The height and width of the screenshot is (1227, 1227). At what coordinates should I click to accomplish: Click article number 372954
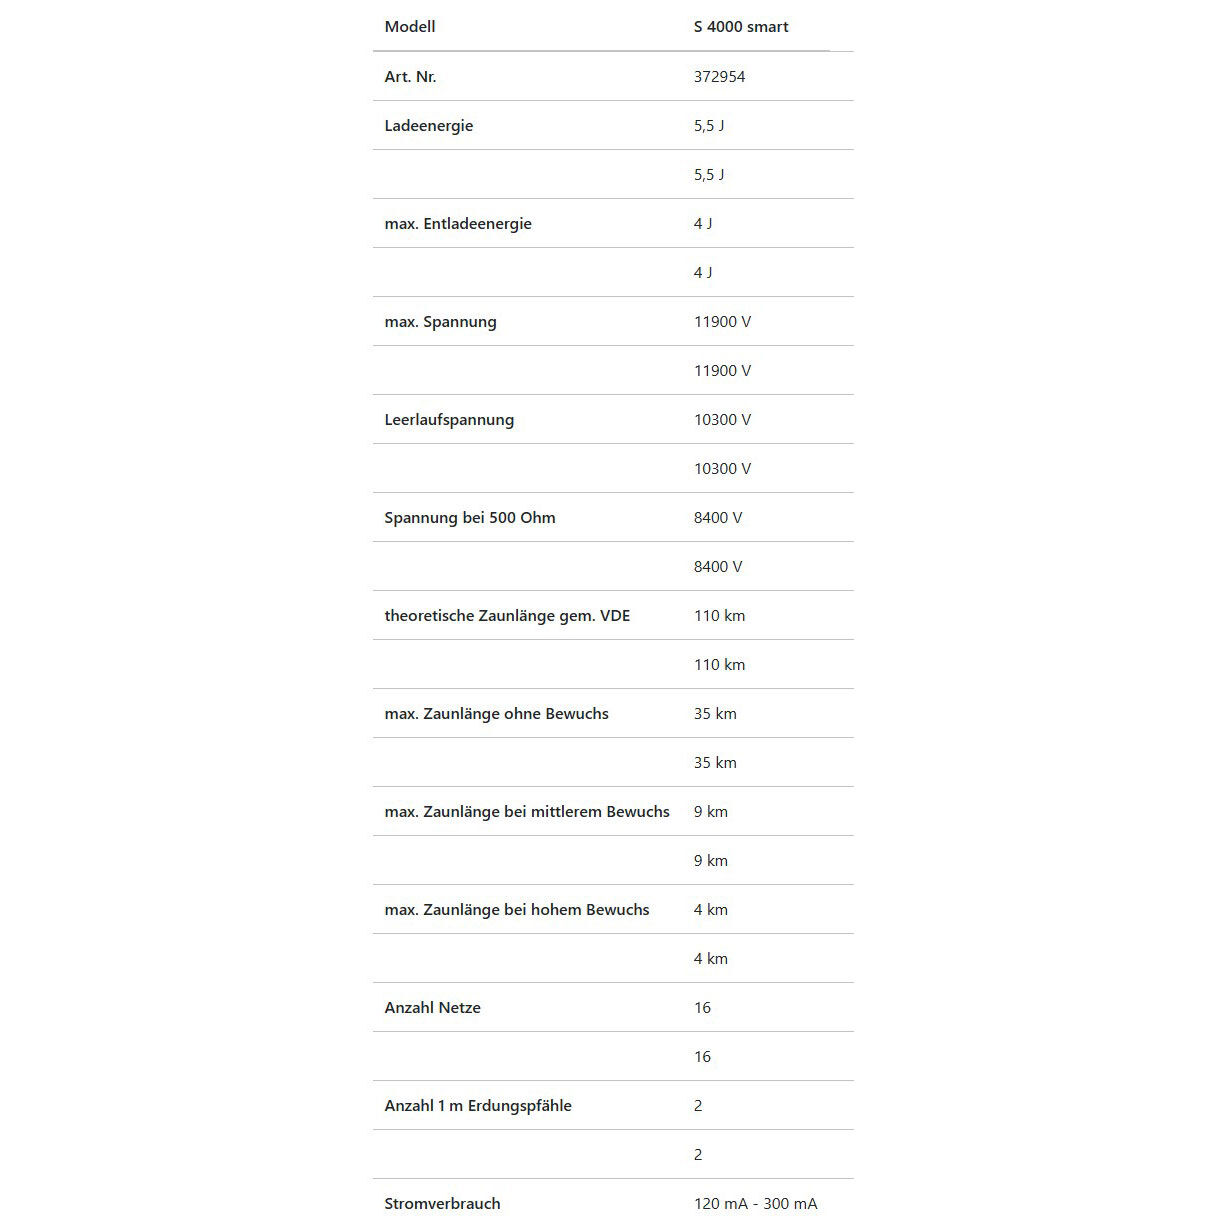point(719,76)
